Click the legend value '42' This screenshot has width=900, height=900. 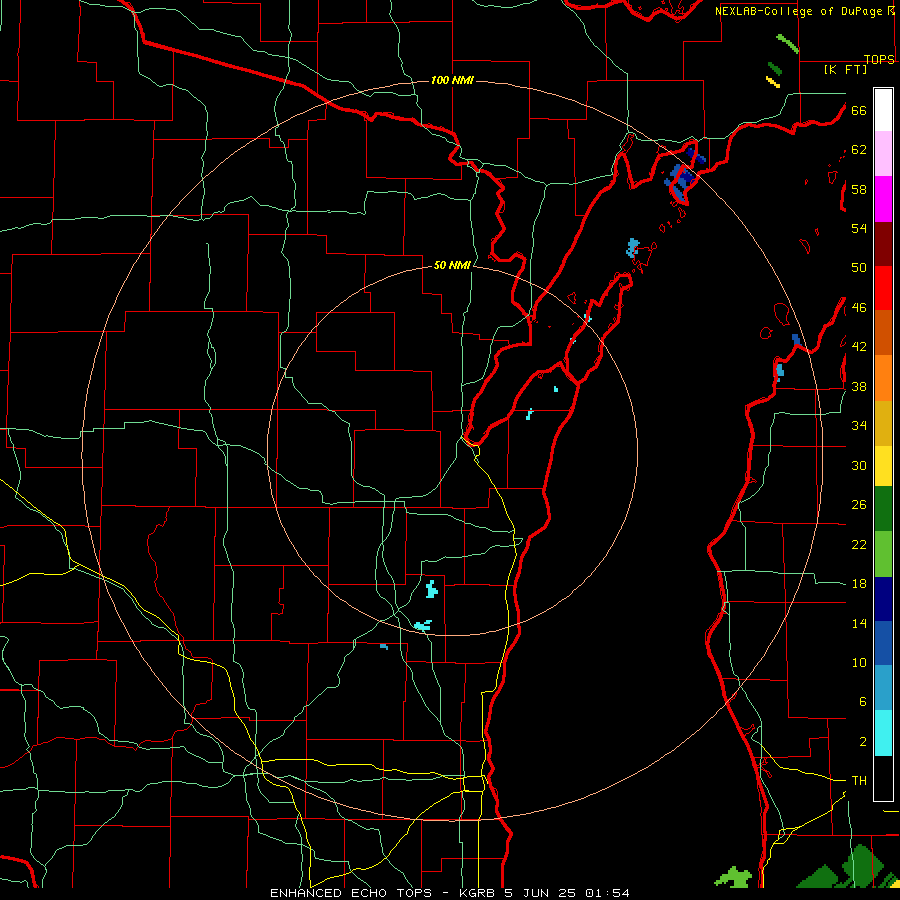[x=859, y=346]
